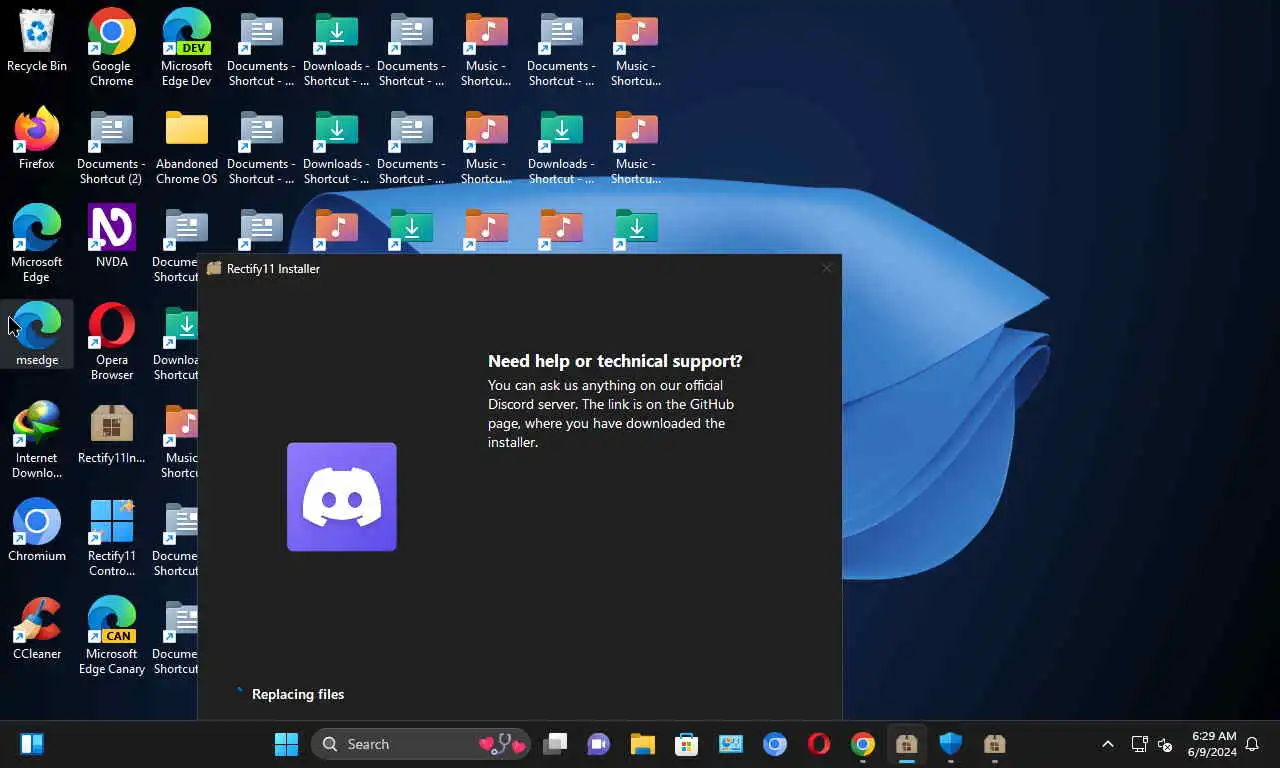The width and height of the screenshot is (1280, 768).
Task: Click the Rectify11 Installer window title
Action: (273, 269)
